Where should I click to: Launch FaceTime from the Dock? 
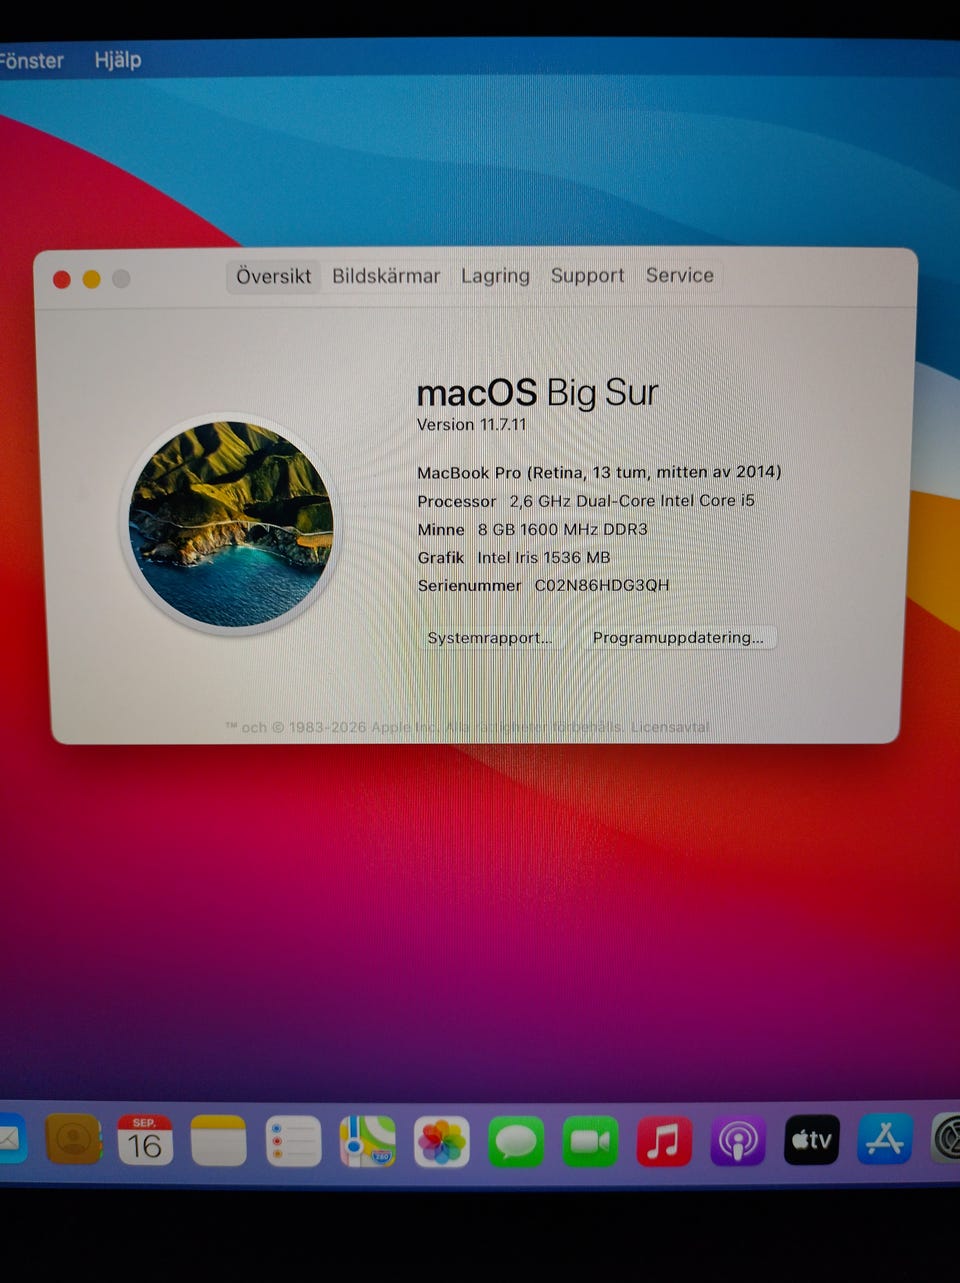(x=590, y=1141)
